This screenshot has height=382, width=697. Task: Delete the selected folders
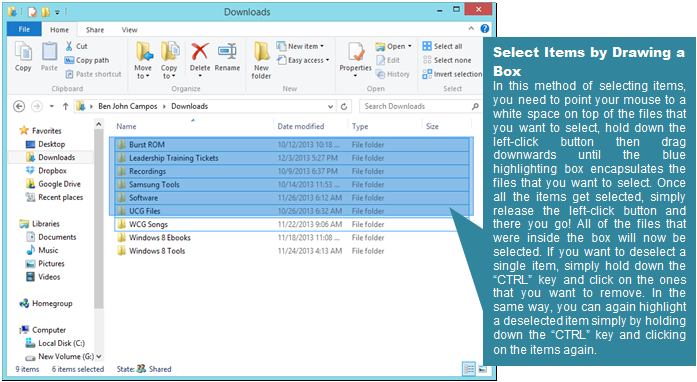[x=200, y=59]
